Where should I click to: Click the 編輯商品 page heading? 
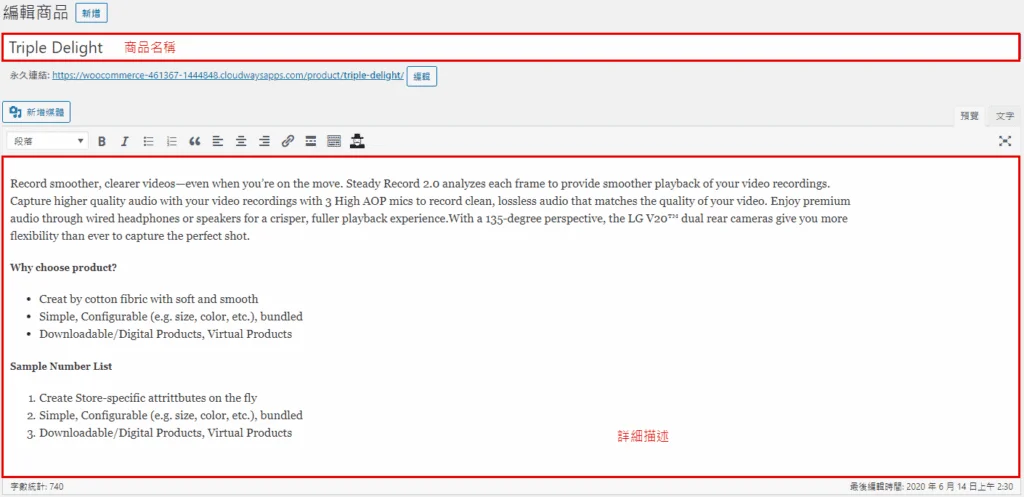coord(35,13)
